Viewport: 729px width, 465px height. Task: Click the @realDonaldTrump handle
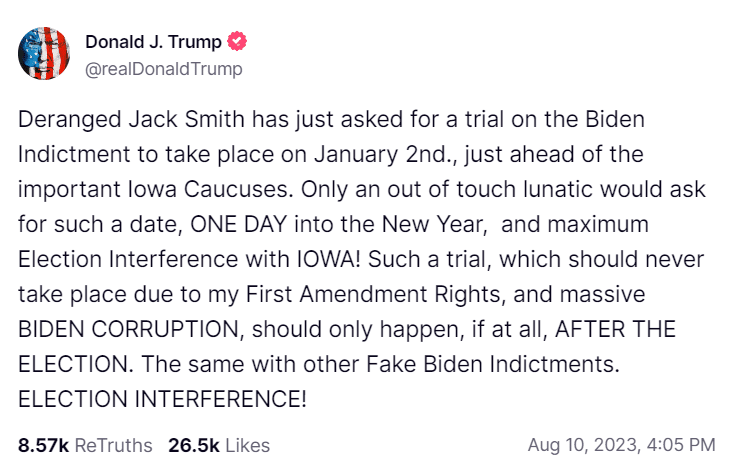pos(164,69)
